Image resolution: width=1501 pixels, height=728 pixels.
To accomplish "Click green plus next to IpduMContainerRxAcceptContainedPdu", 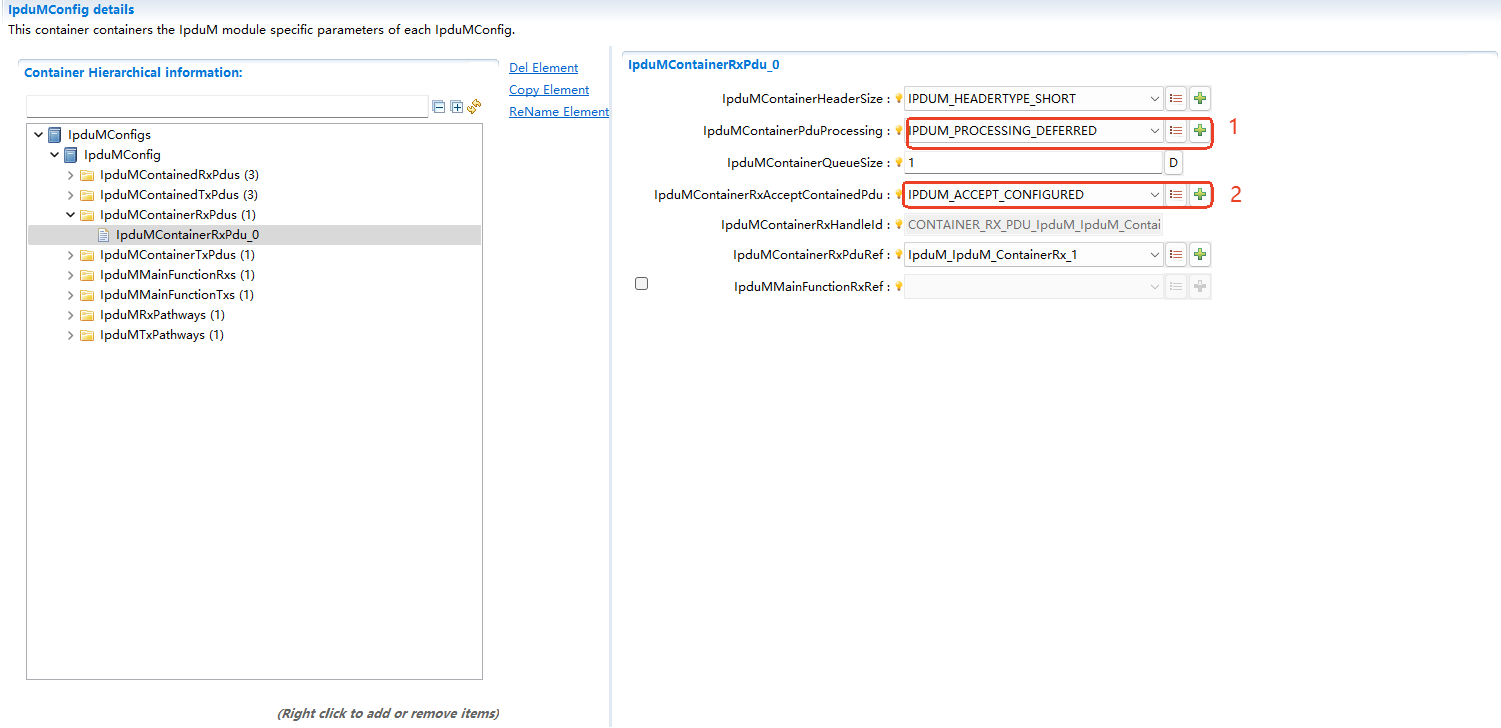I will [1200, 195].
